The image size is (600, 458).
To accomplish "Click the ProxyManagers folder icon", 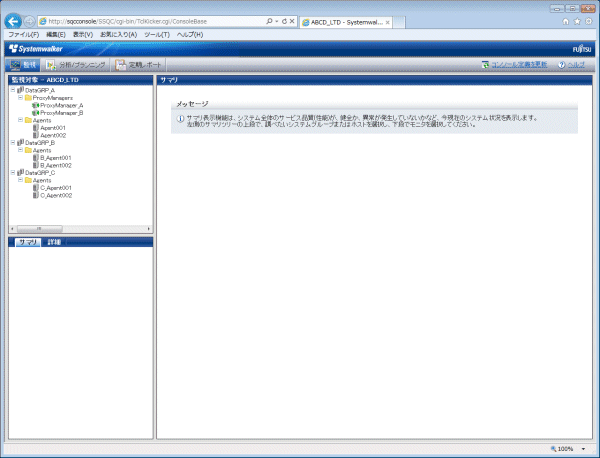I will [28, 98].
